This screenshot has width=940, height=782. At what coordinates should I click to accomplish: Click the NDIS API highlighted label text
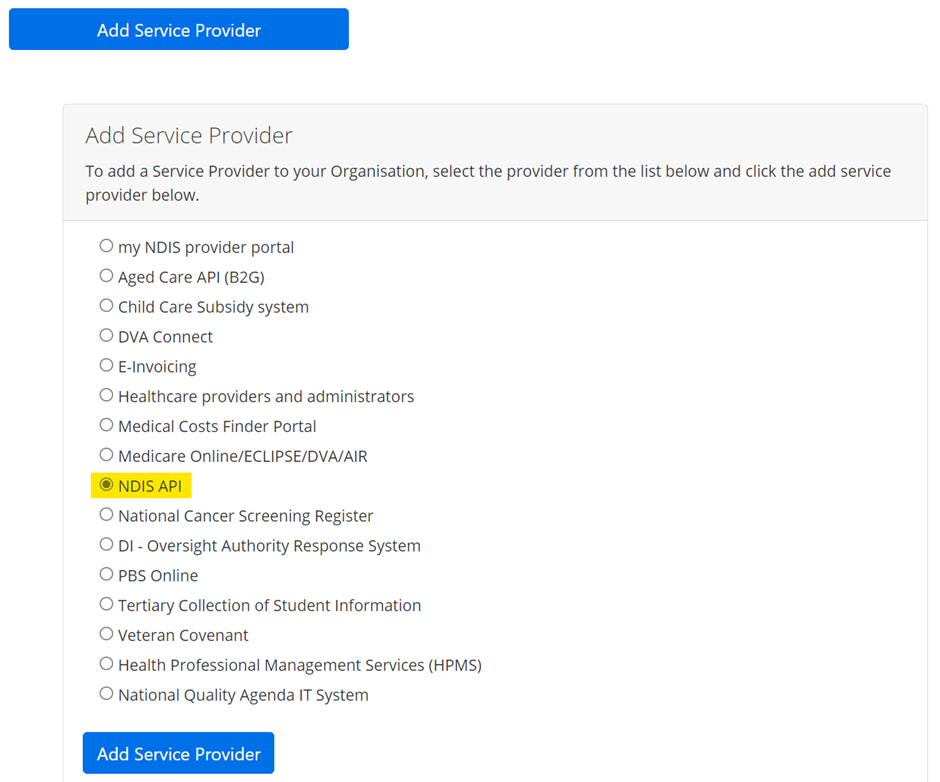point(149,486)
